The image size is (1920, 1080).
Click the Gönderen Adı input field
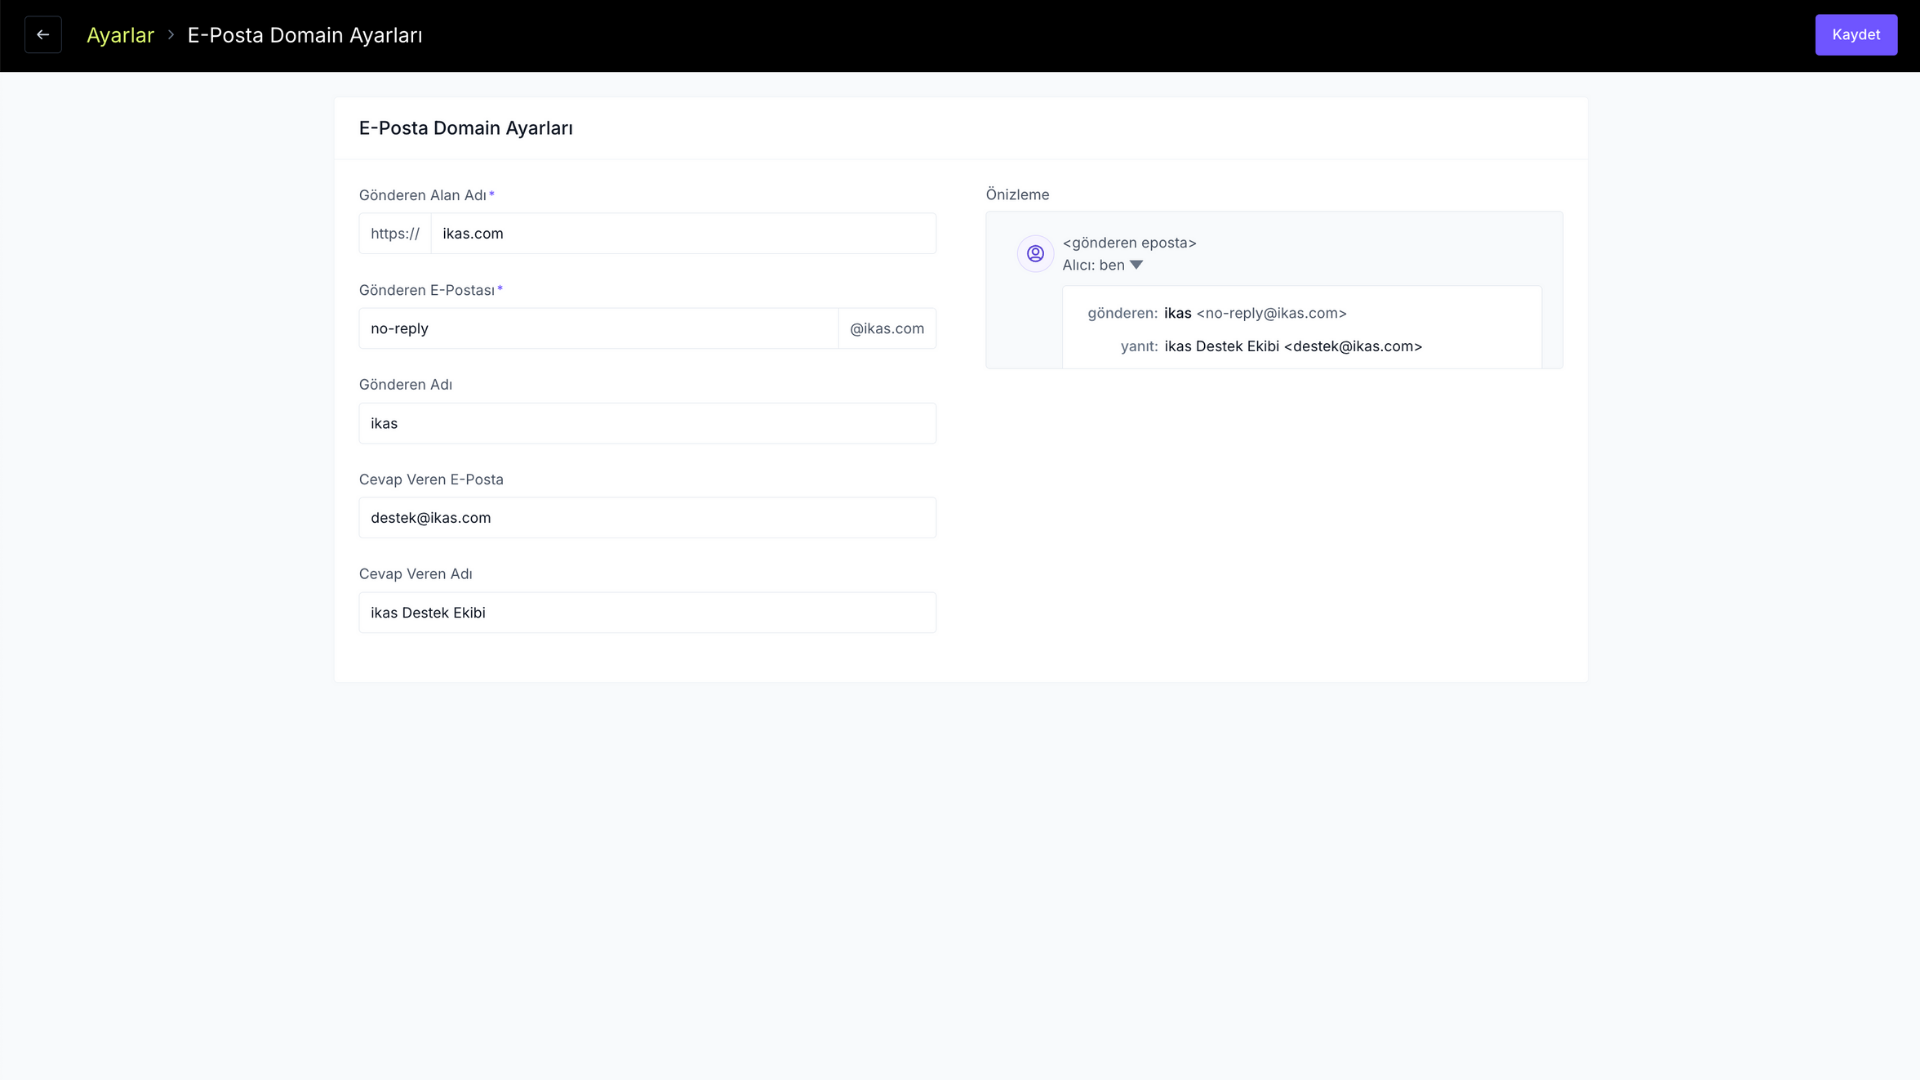(x=647, y=423)
